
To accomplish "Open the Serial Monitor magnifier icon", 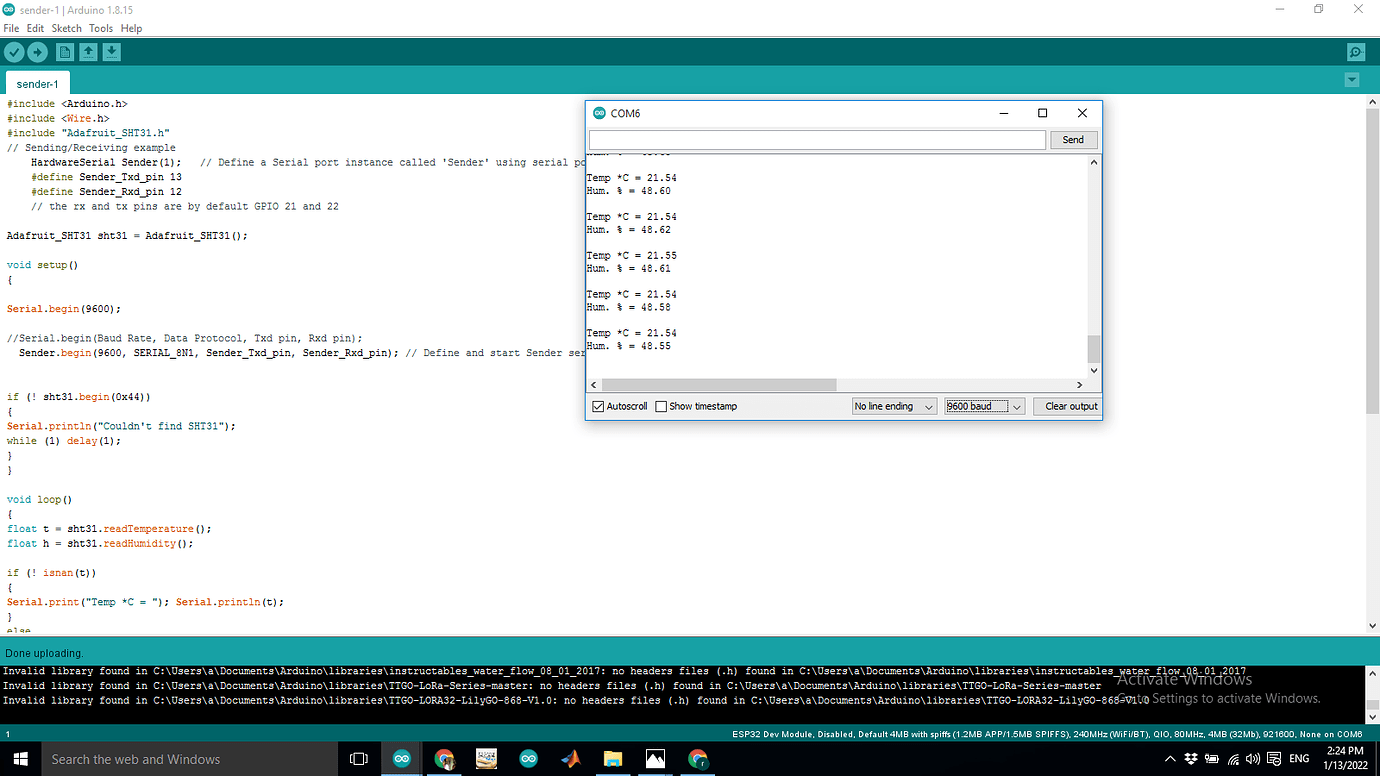I will coord(1355,51).
